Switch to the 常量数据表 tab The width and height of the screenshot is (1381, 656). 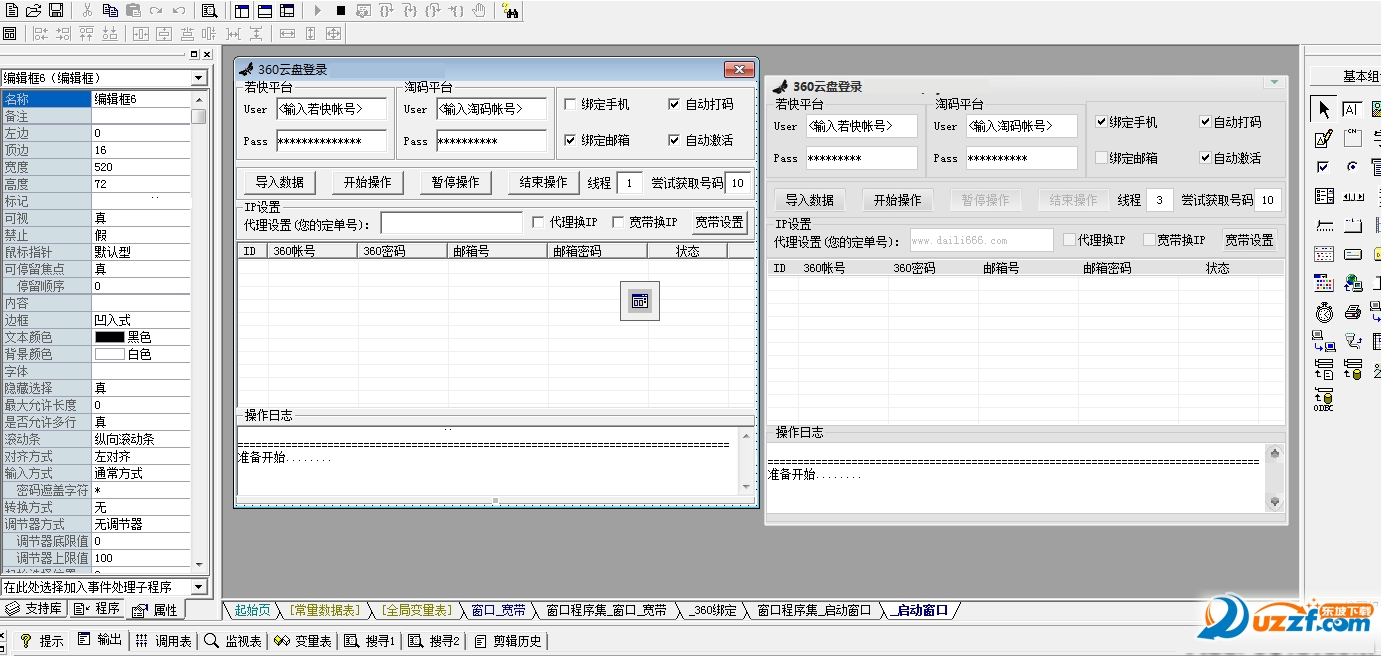324,610
